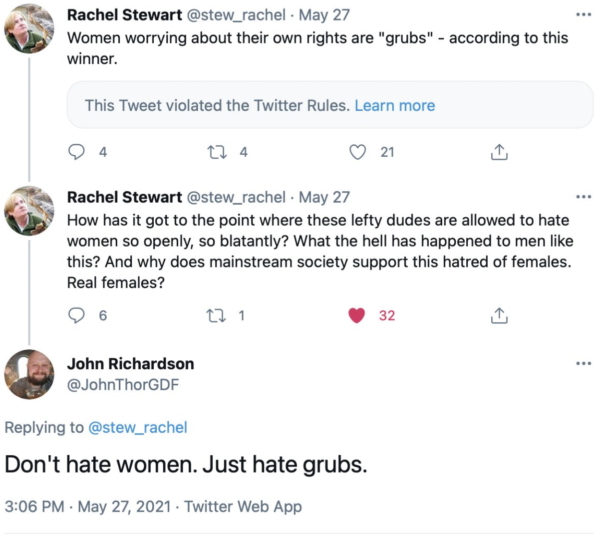The image size is (600, 545).
Task: Unlike the second tweet with 32 likes
Action: (356, 315)
